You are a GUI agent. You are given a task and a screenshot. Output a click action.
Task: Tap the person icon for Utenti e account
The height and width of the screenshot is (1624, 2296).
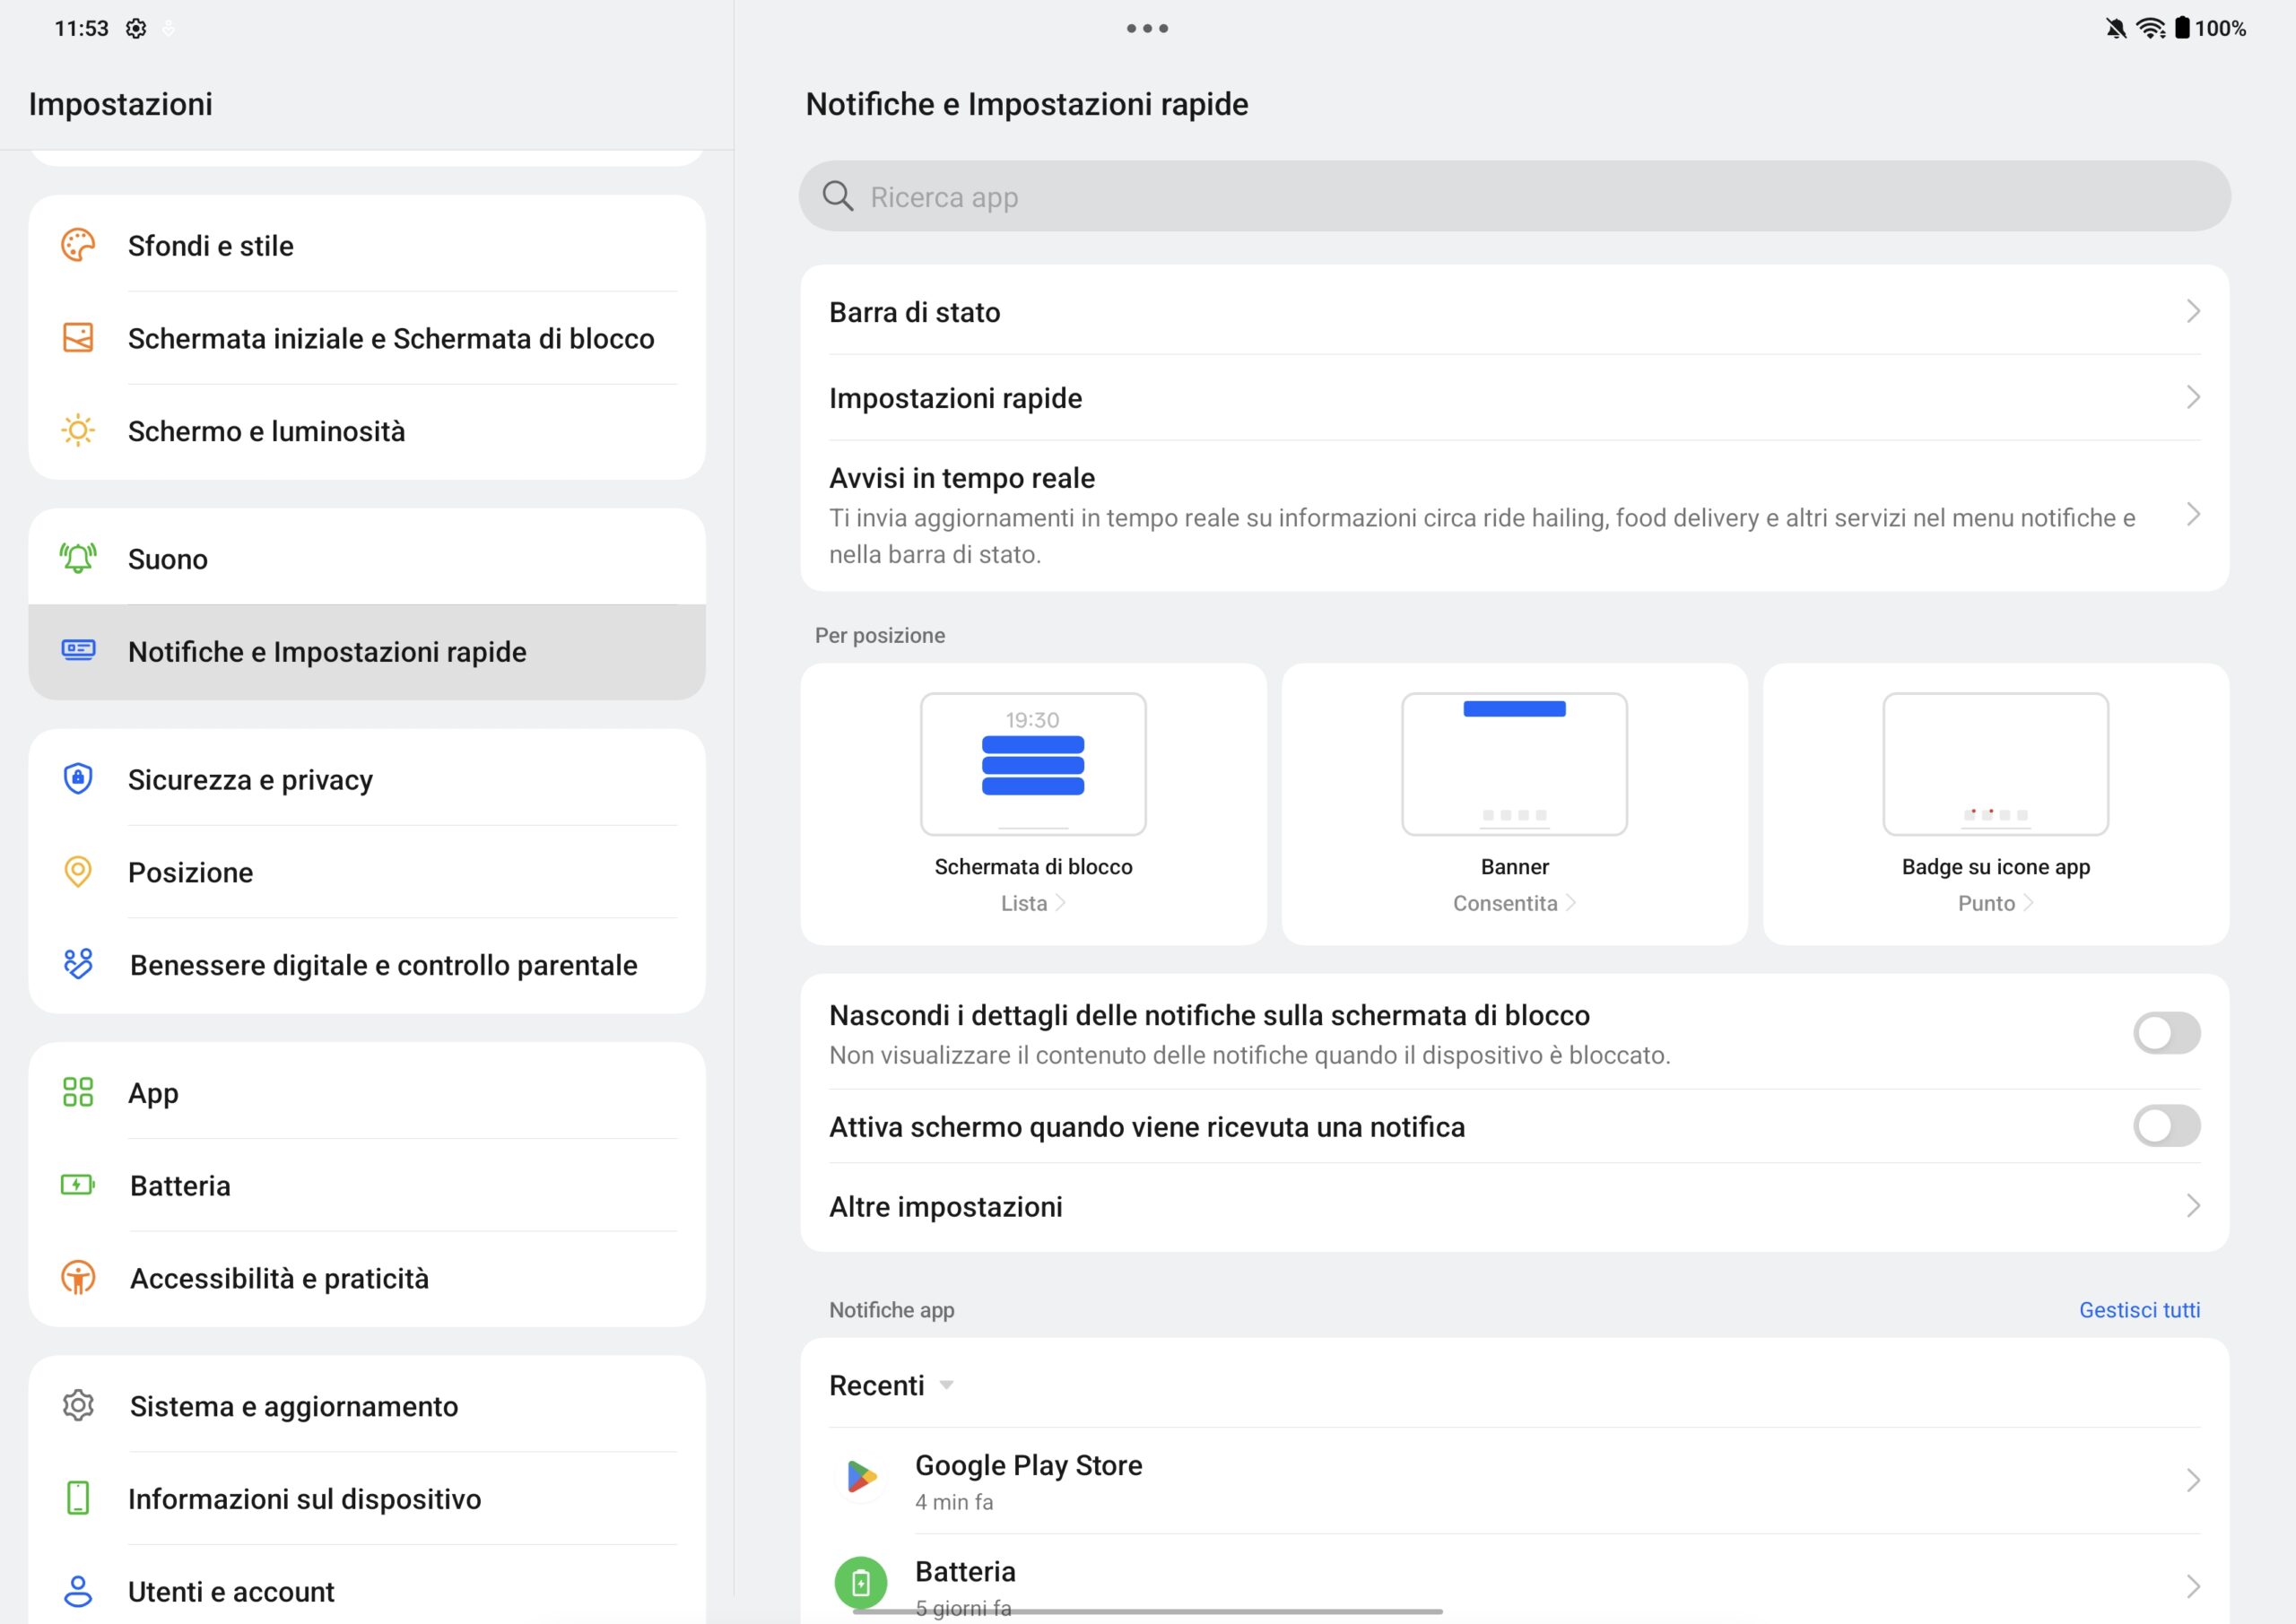tap(78, 1591)
